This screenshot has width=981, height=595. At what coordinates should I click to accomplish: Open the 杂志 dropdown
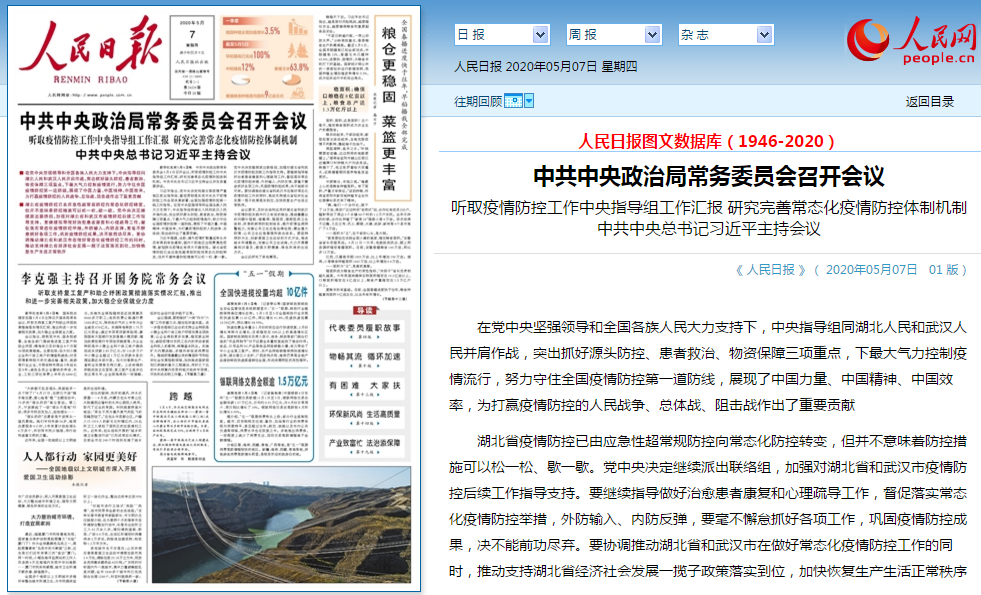(726, 34)
